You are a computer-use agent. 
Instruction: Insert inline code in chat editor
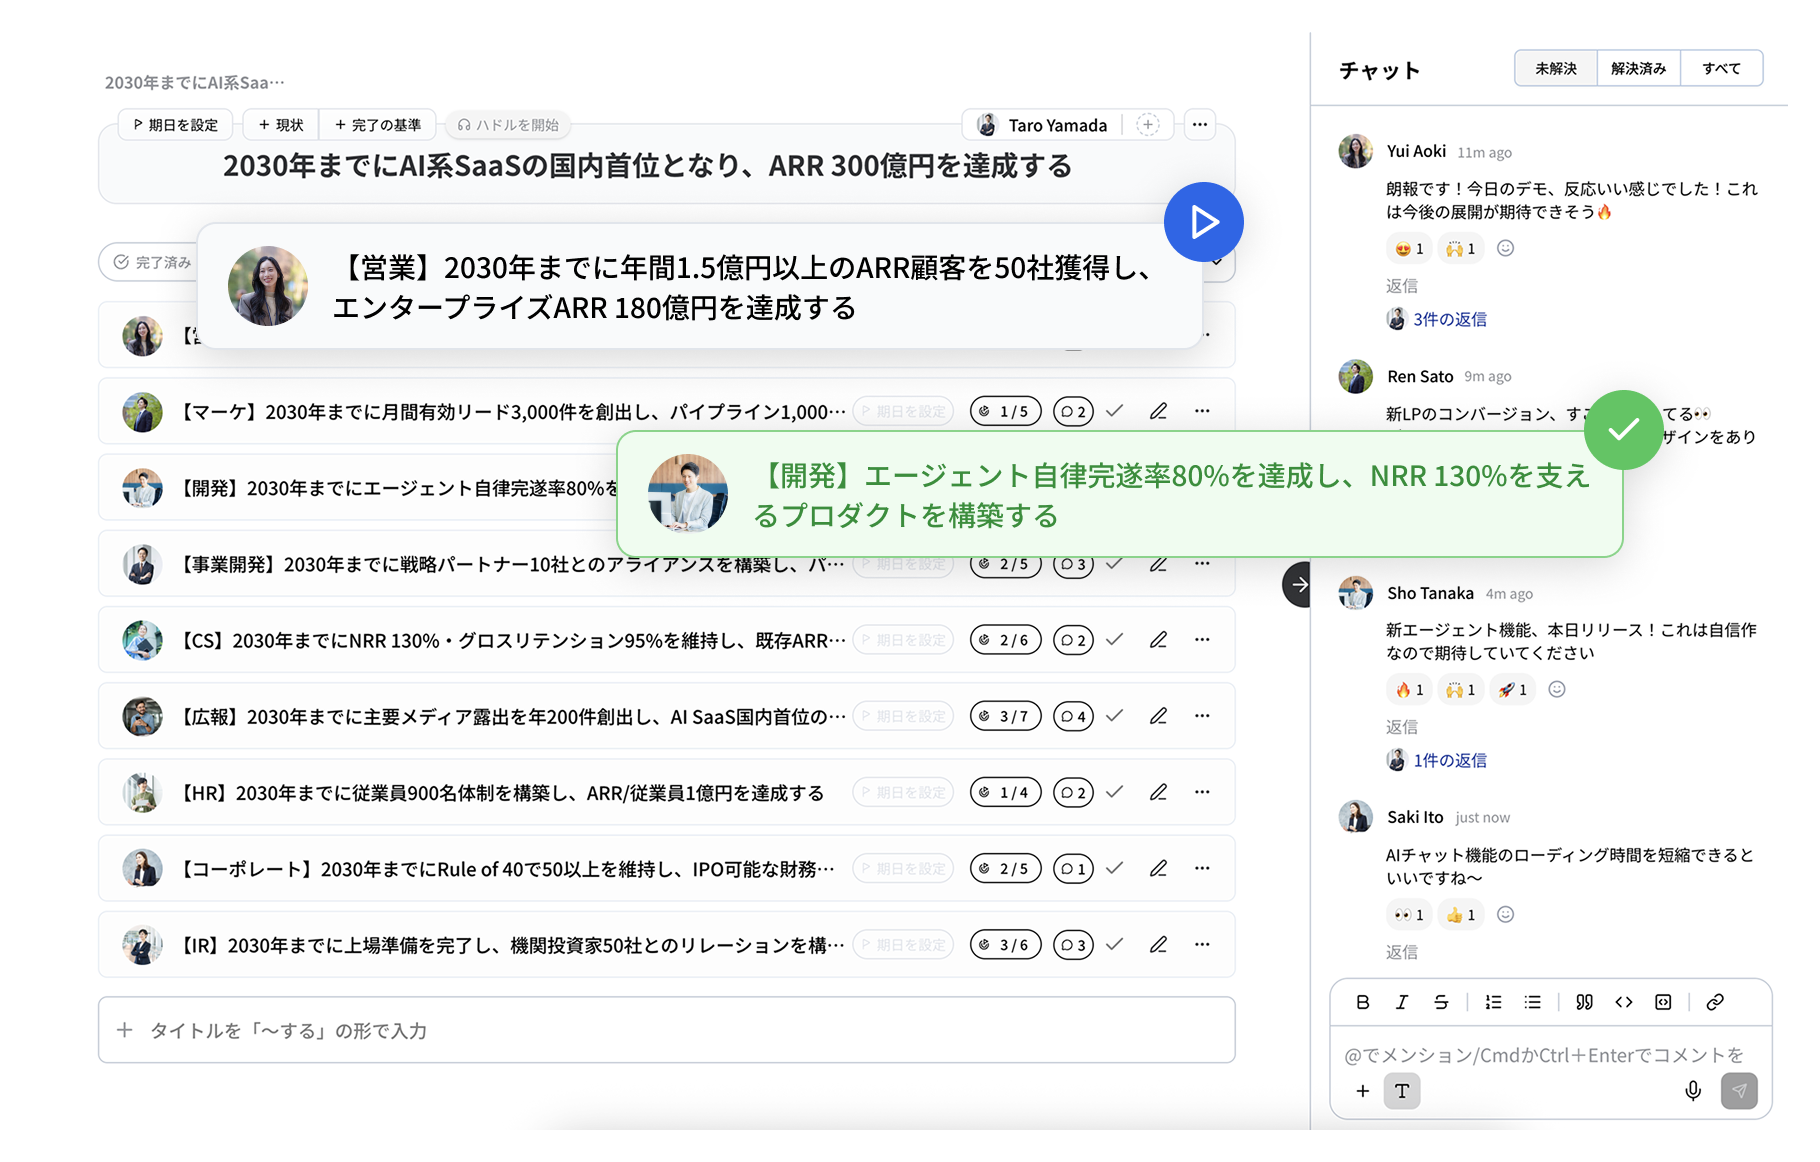pyautogui.click(x=1624, y=1002)
